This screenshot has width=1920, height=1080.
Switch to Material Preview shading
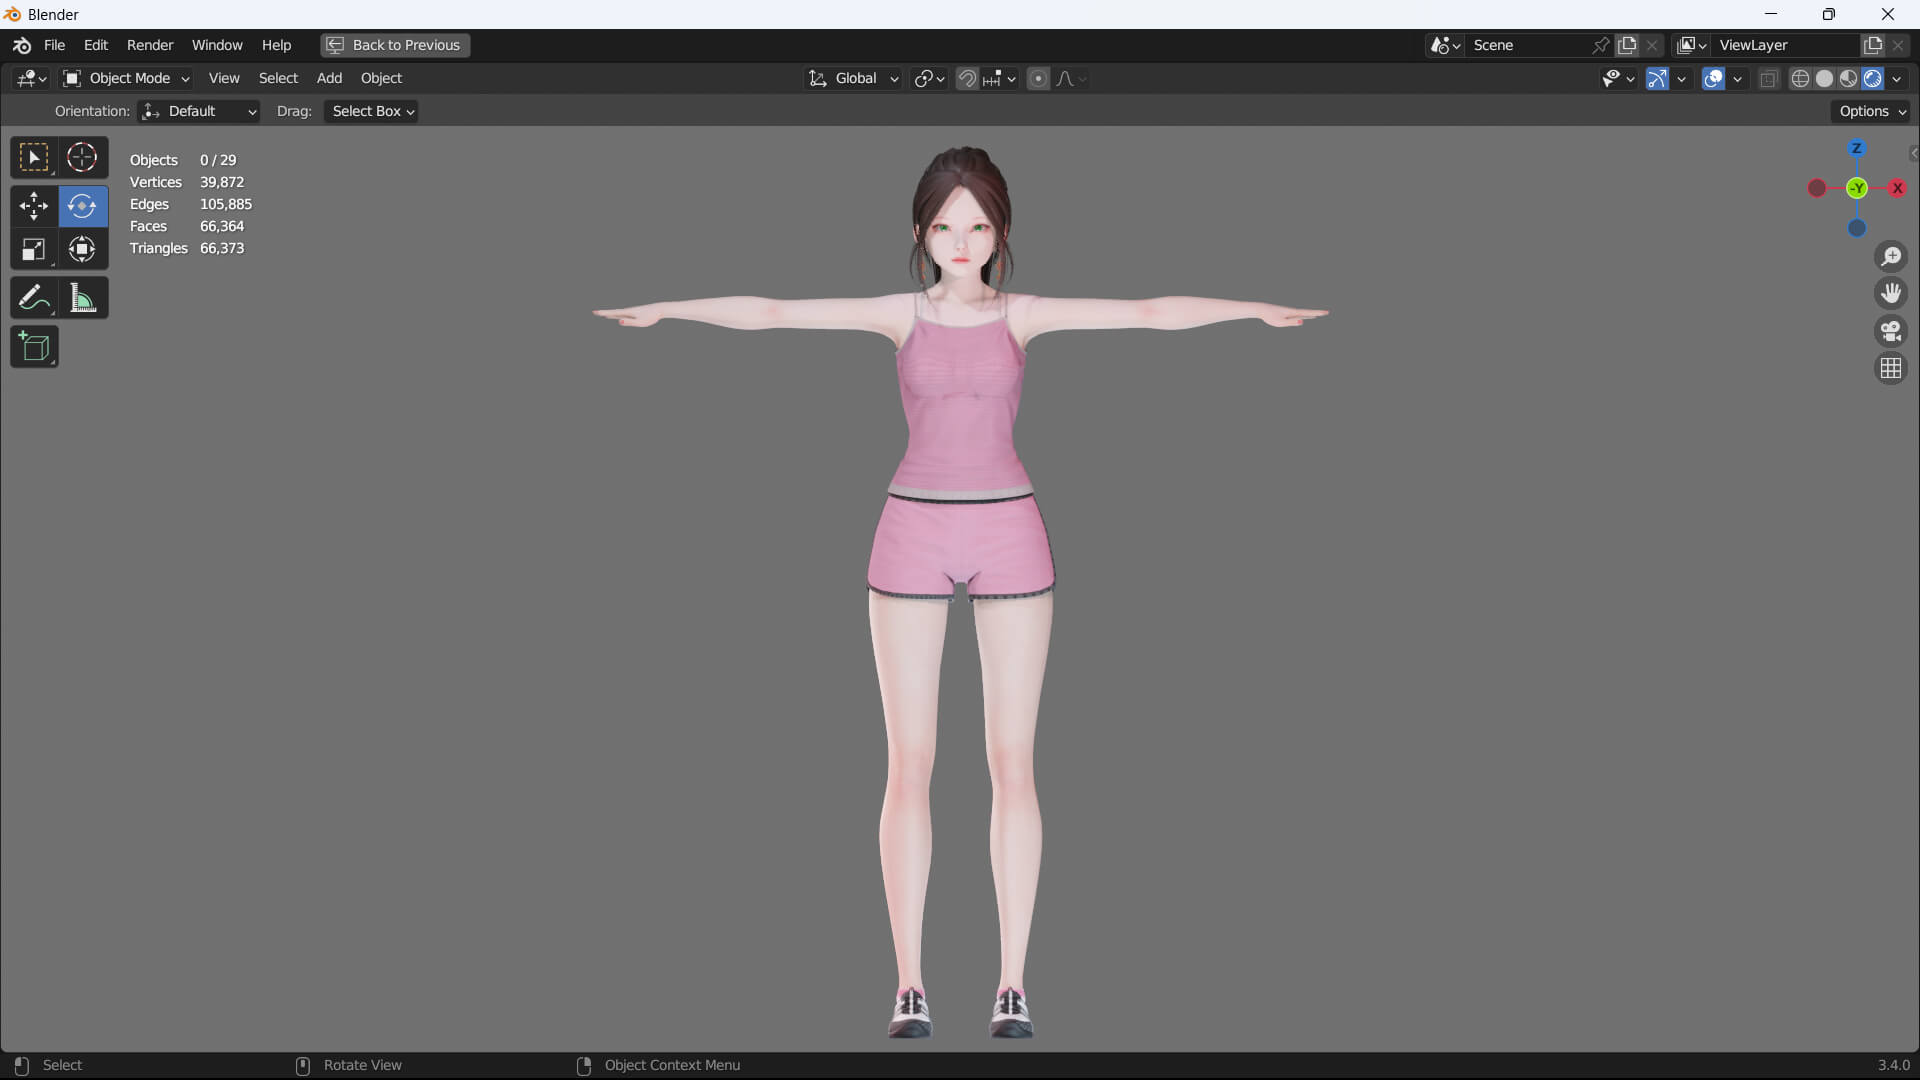click(x=1848, y=78)
